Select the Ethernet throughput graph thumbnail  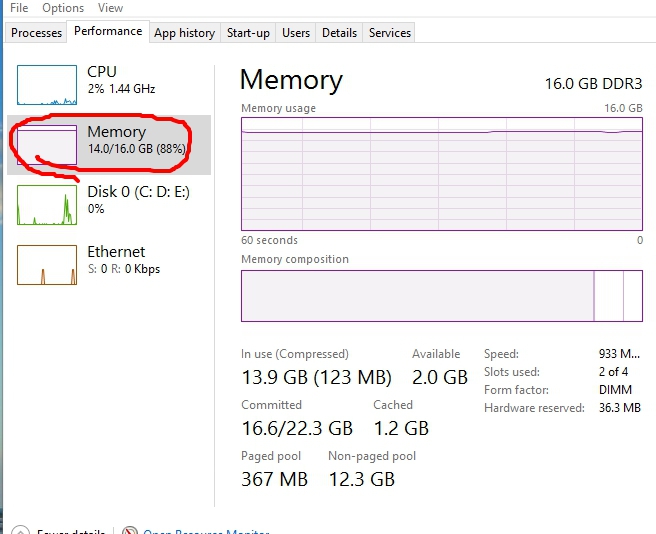coord(47,265)
